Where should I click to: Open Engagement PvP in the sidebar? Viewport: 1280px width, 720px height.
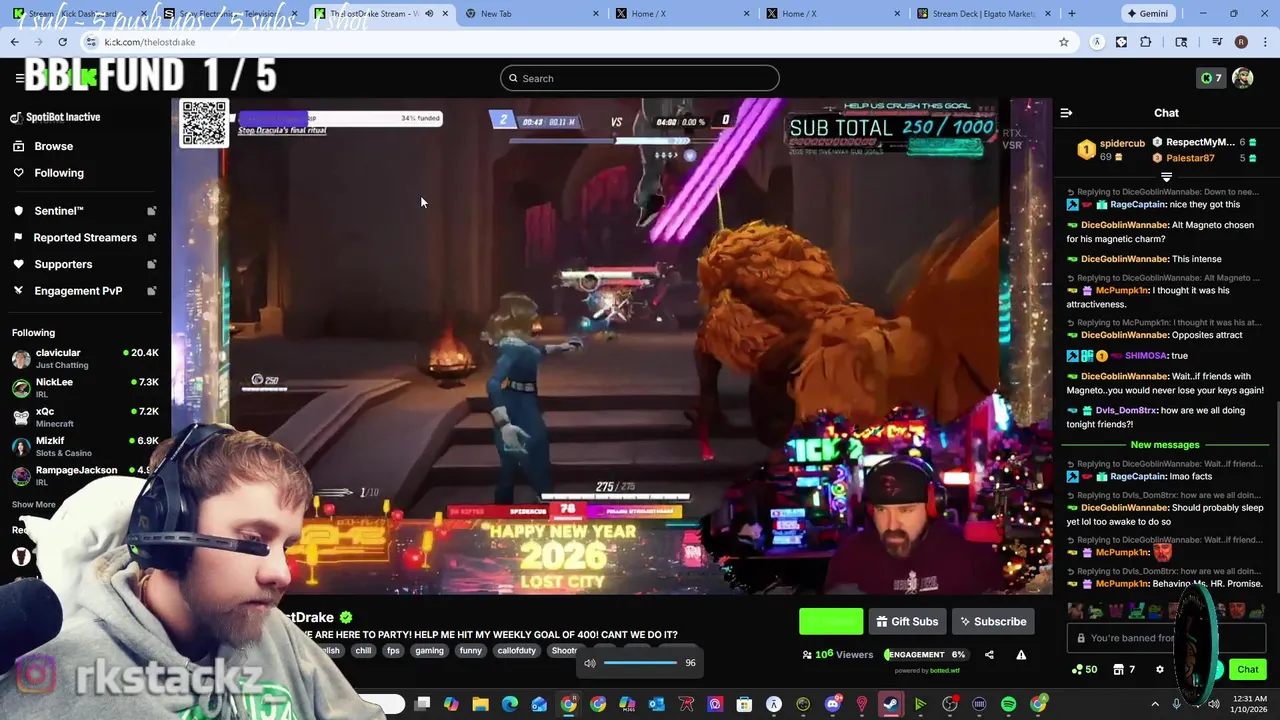tap(78, 291)
